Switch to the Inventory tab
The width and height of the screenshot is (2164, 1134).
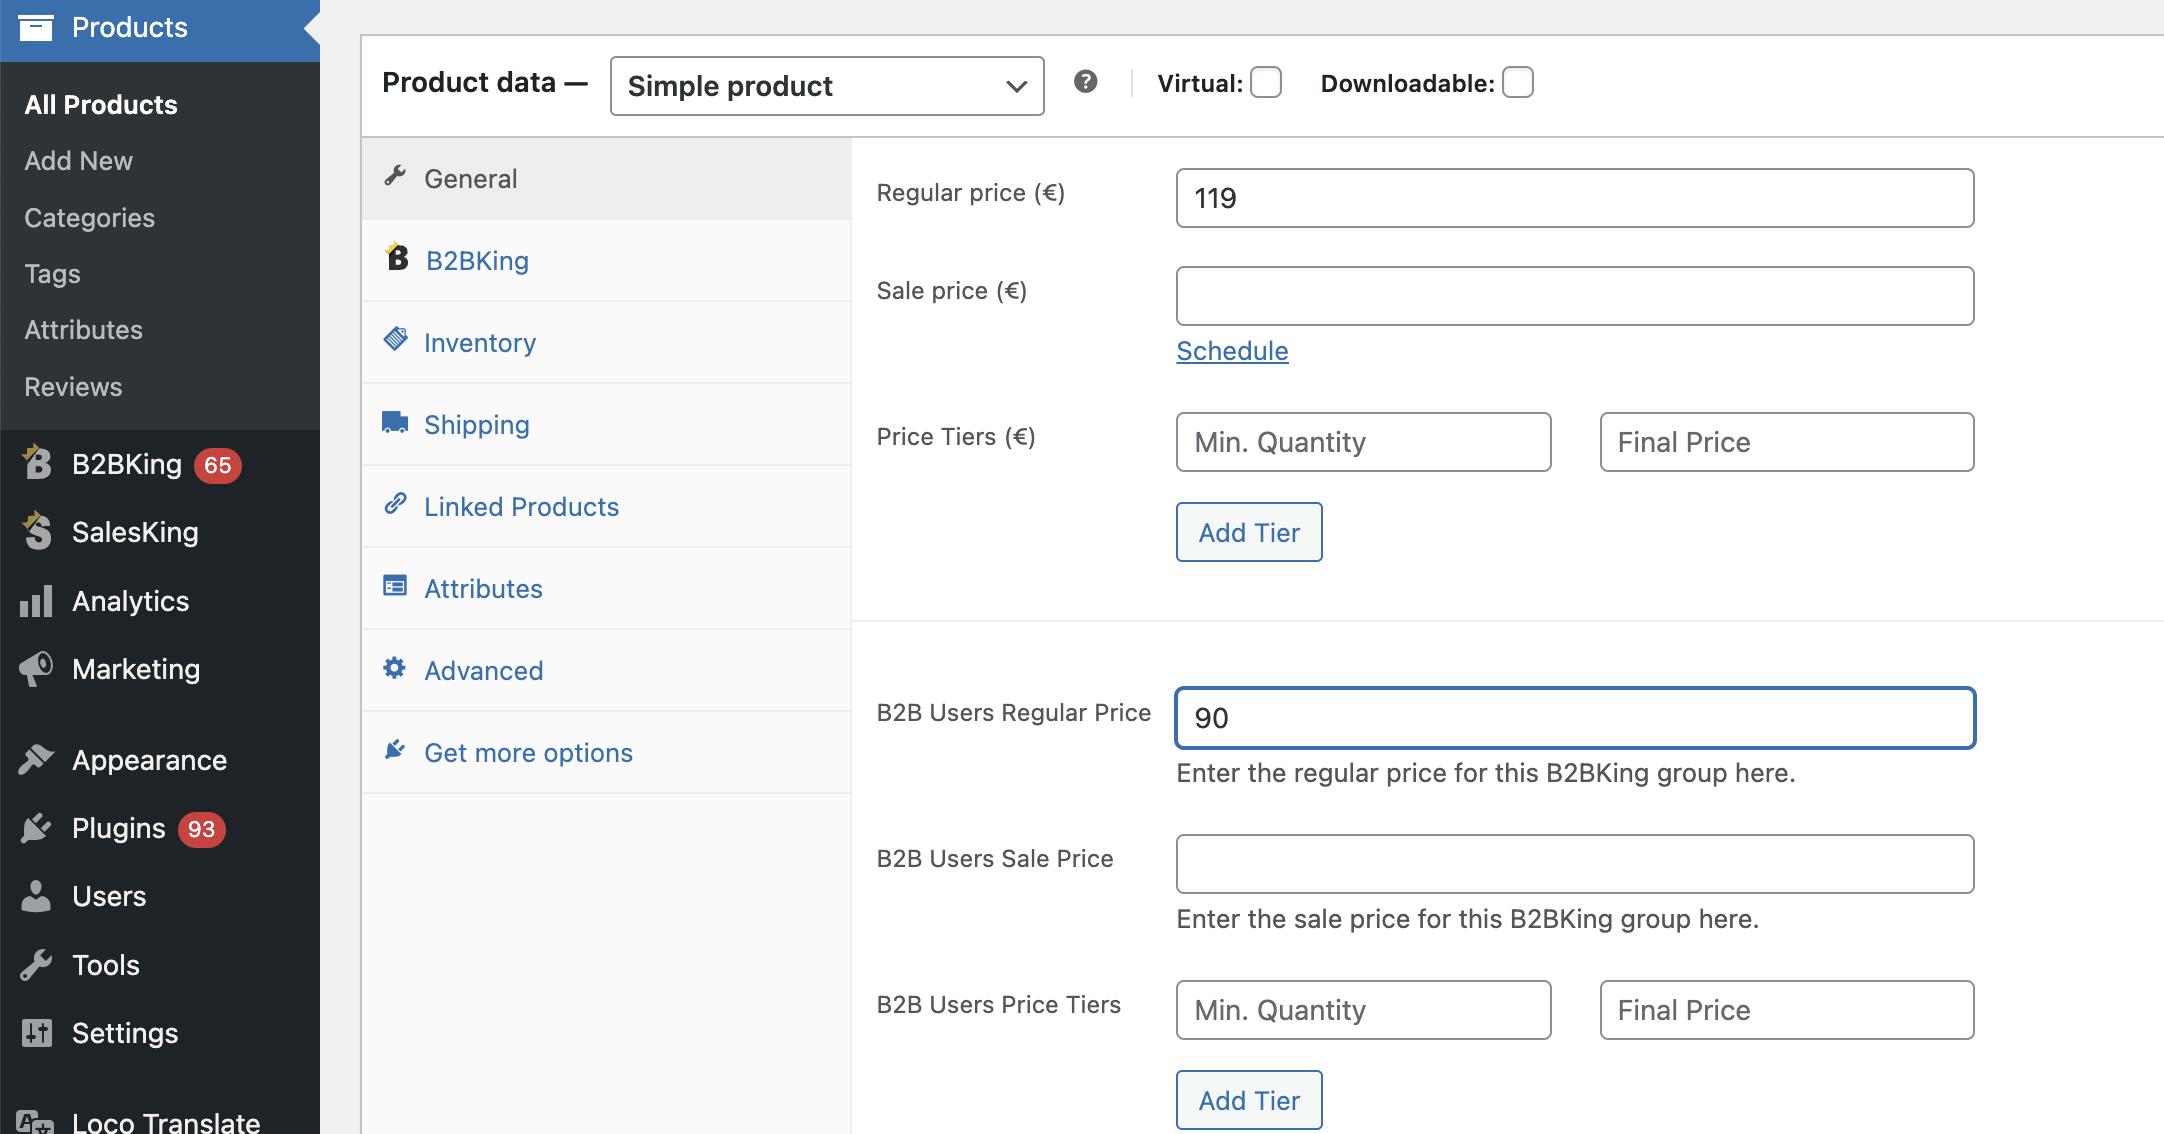pyautogui.click(x=606, y=343)
